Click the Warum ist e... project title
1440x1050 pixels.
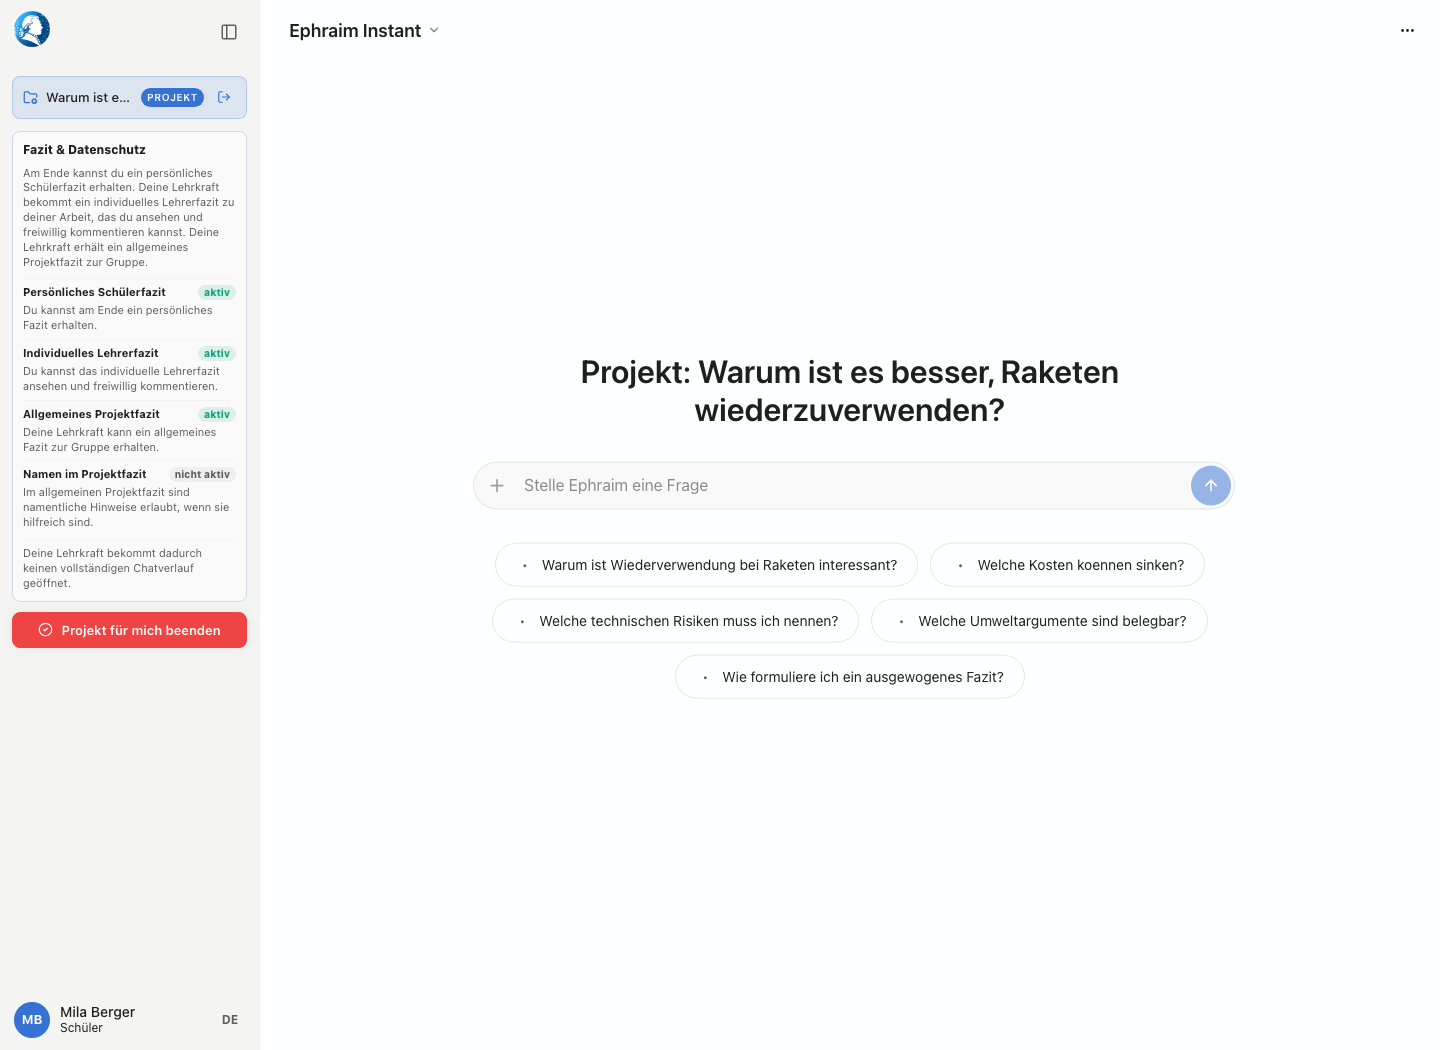(88, 98)
